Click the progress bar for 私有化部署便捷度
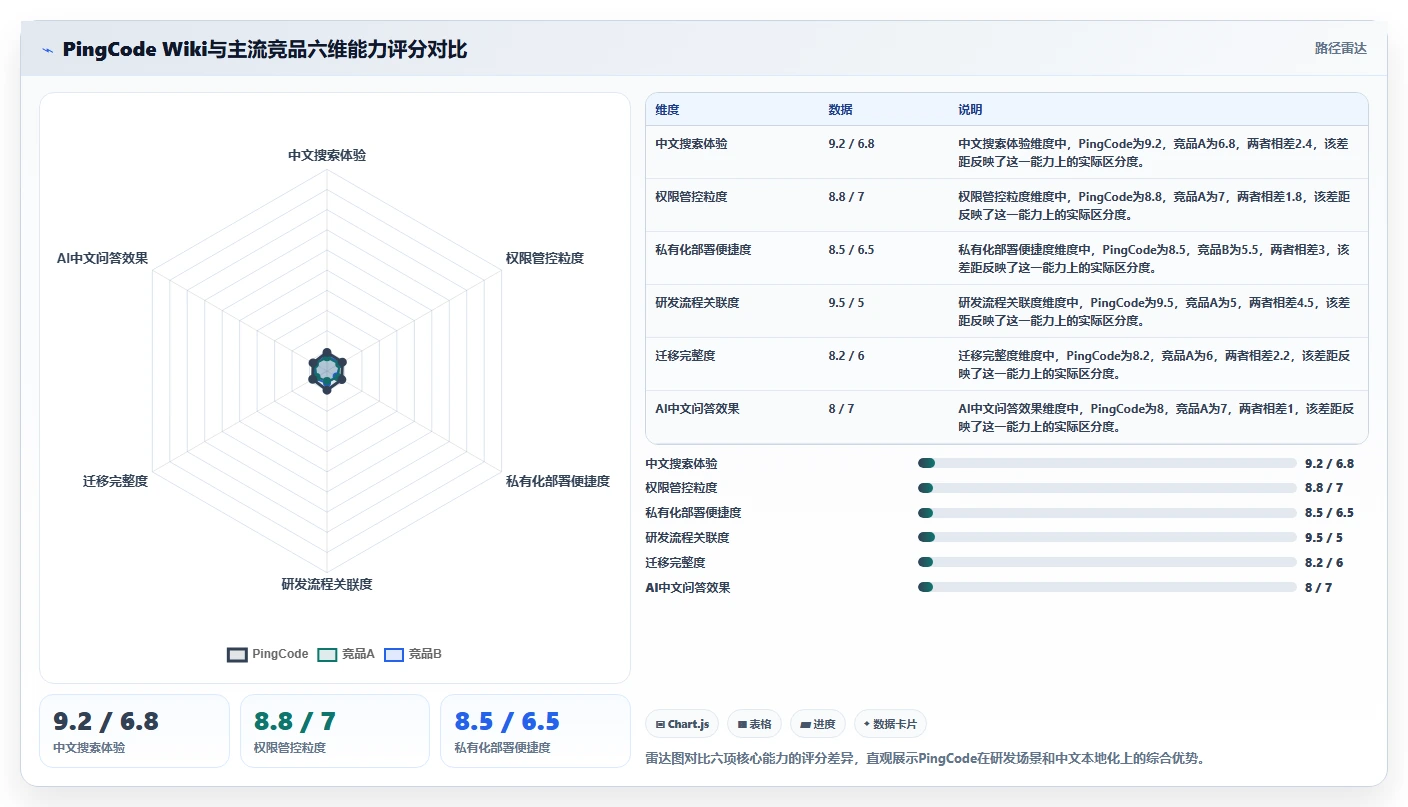The image size is (1408, 807). point(1107,513)
